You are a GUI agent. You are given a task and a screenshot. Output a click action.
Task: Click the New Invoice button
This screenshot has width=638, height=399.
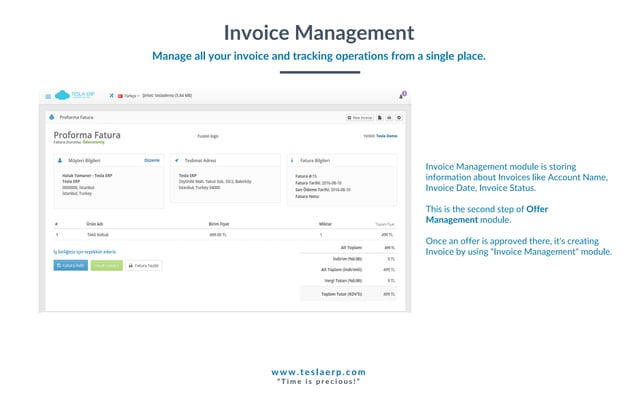[x=360, y=118]
